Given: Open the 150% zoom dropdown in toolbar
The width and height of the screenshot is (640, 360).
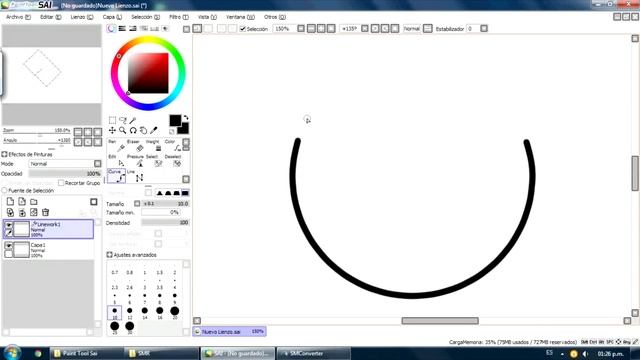Looking at the screenshot, I should [301, 29].
